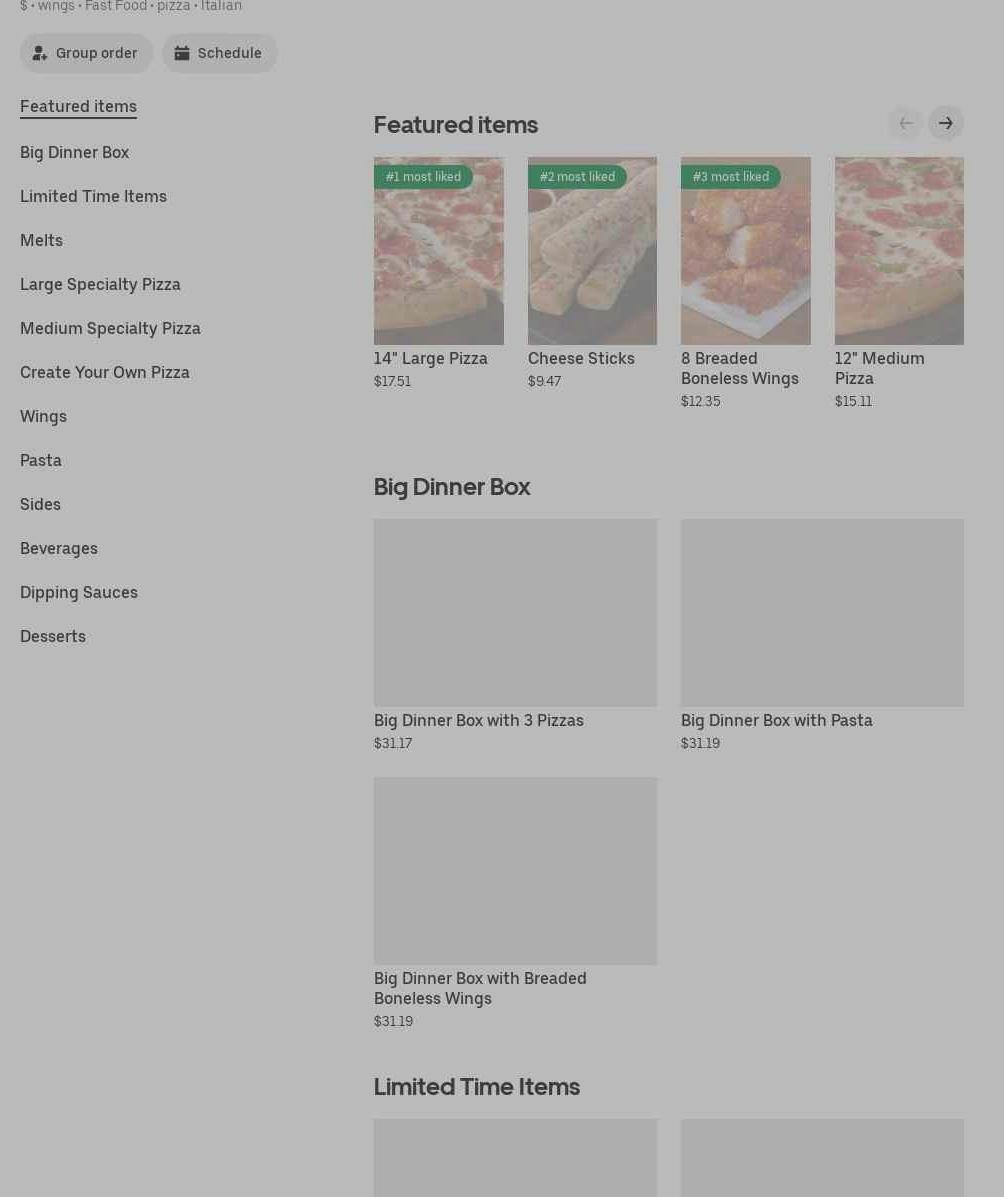The width and height of the screenshot is (1004, 1197).
Task: Jump to Big Dinner Box menu section
Action: click(74, 152)
